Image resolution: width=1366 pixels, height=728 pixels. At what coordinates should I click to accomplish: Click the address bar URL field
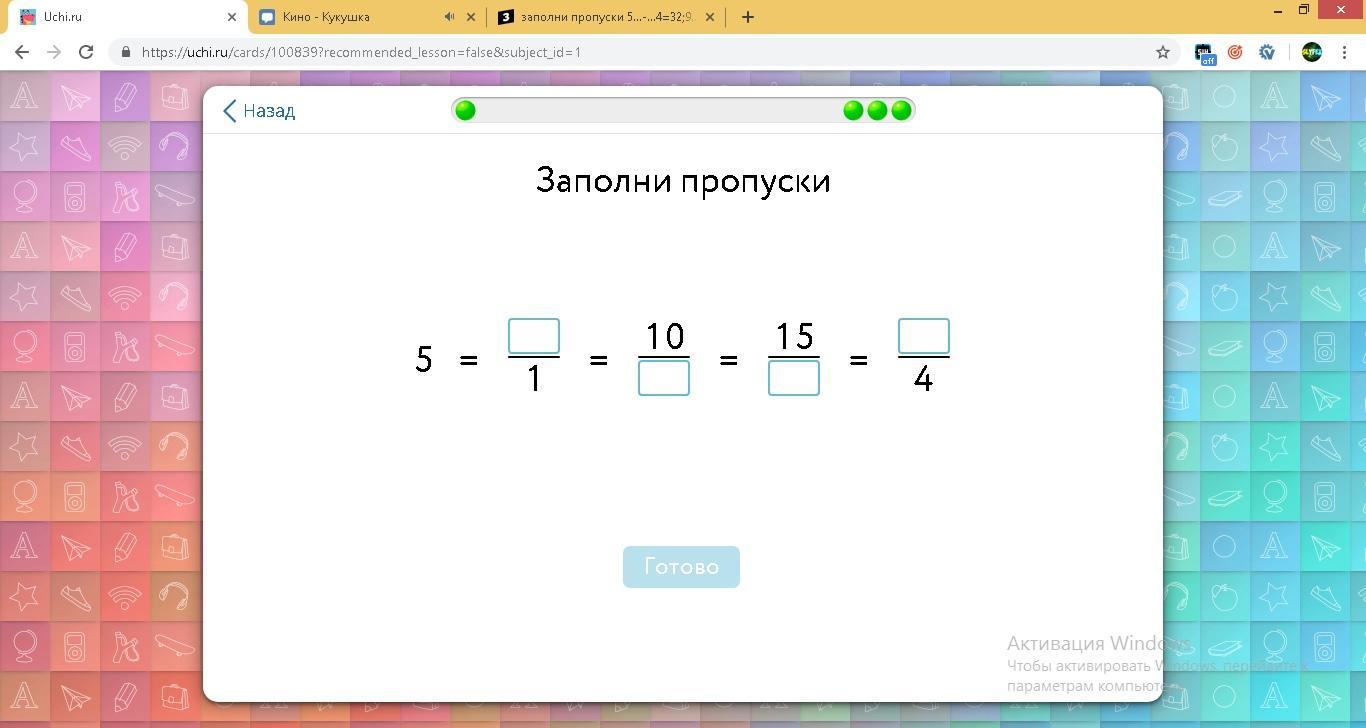640,52
